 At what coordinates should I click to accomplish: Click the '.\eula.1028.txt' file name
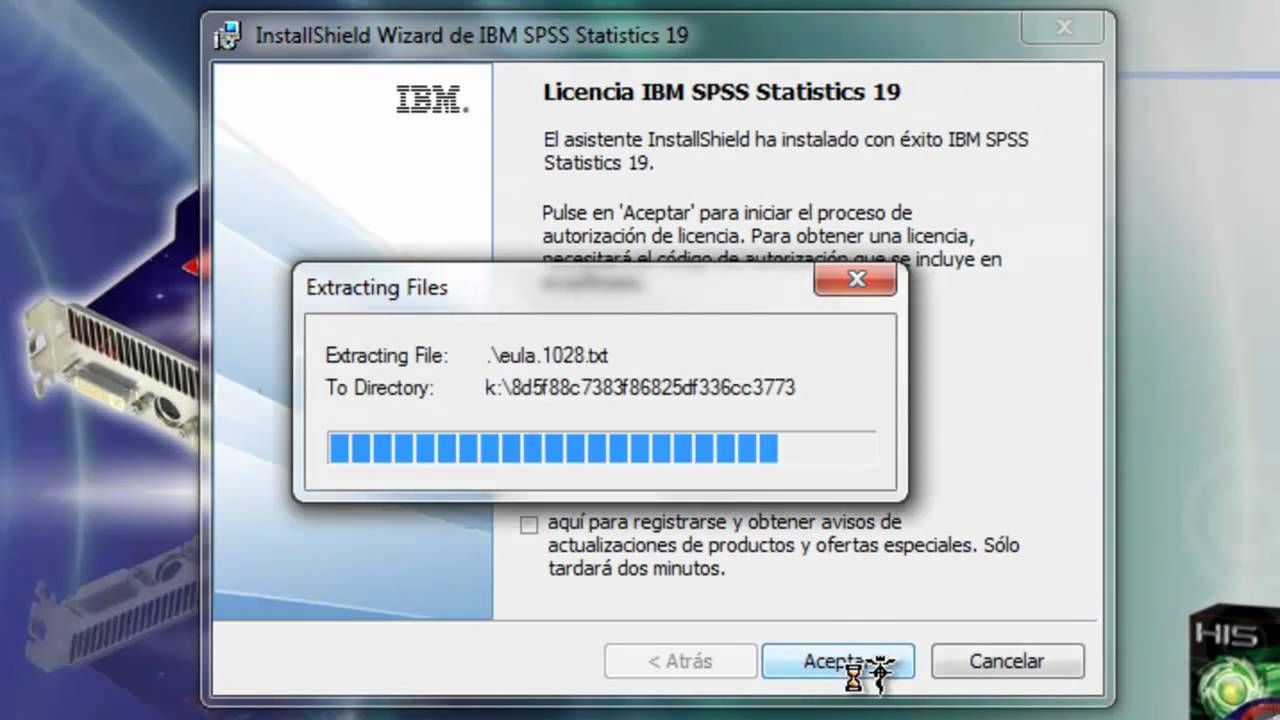547,356
